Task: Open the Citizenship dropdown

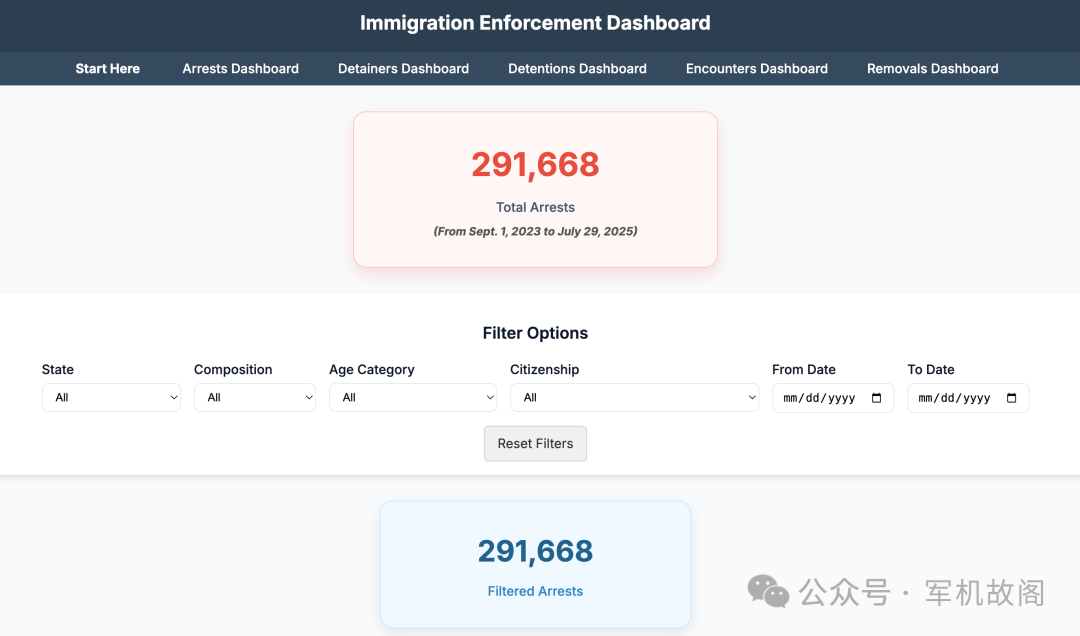Action: tap(634, 398)
